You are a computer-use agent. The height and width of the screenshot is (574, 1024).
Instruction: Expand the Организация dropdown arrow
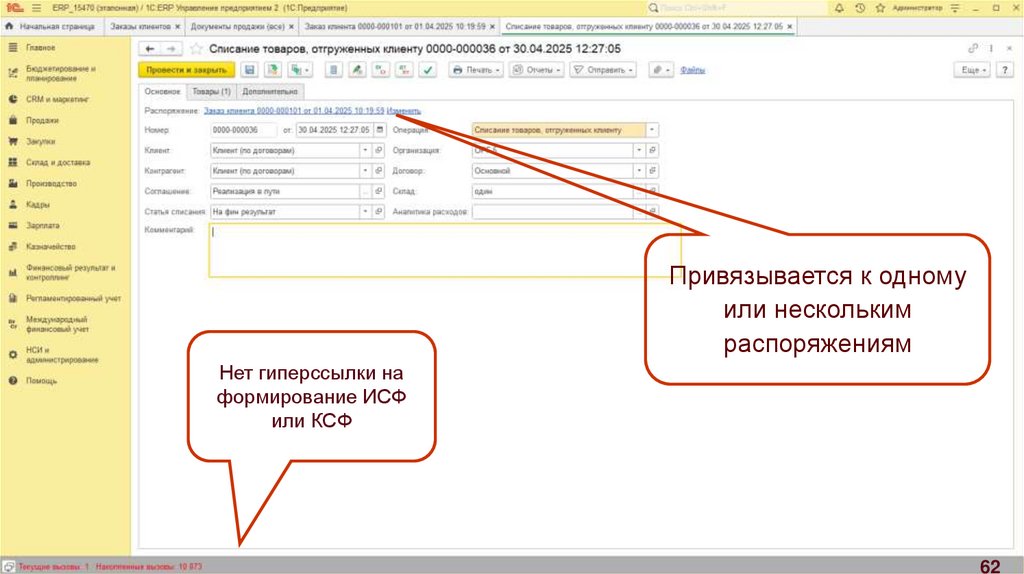tap(639, 150)
